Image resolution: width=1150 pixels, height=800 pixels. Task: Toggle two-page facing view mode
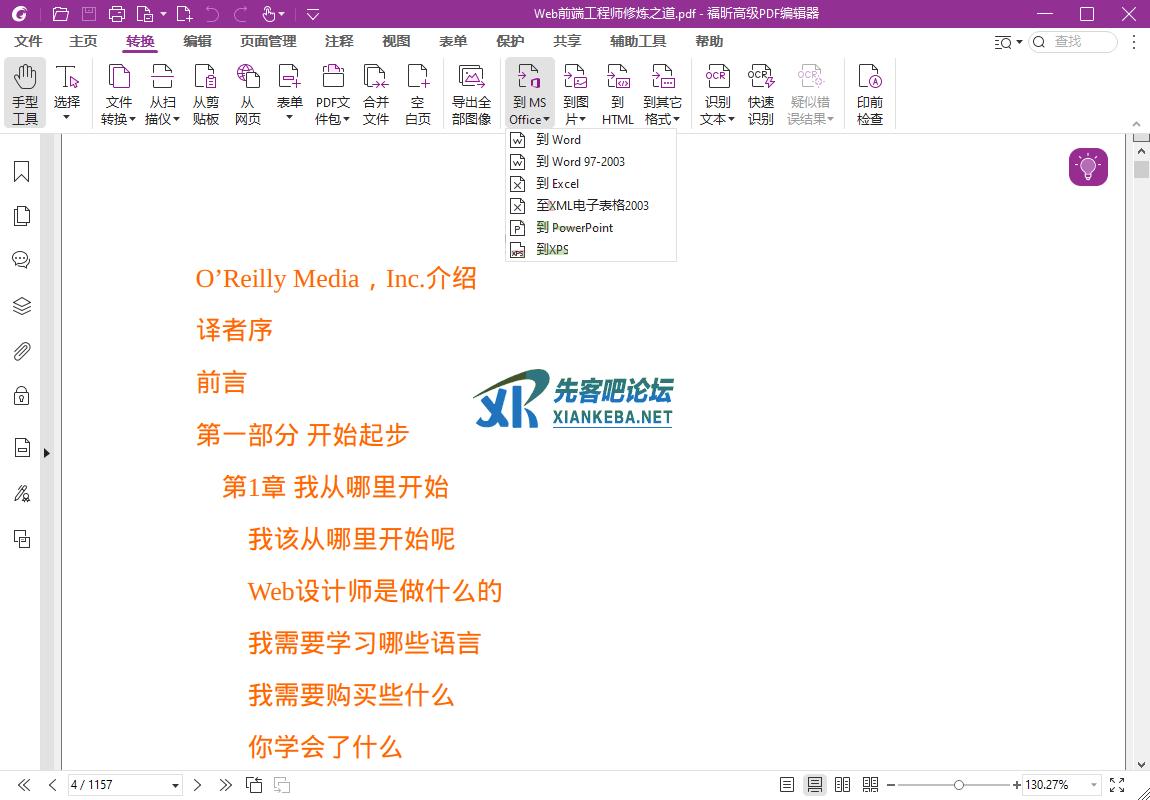coord(843,785)
